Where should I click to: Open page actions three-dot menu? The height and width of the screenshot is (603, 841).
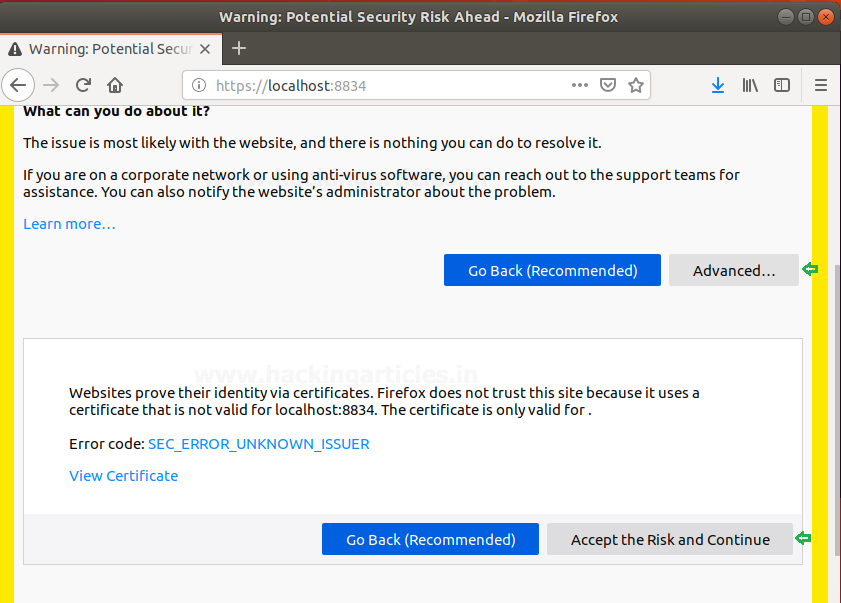(x=580, y=86)
